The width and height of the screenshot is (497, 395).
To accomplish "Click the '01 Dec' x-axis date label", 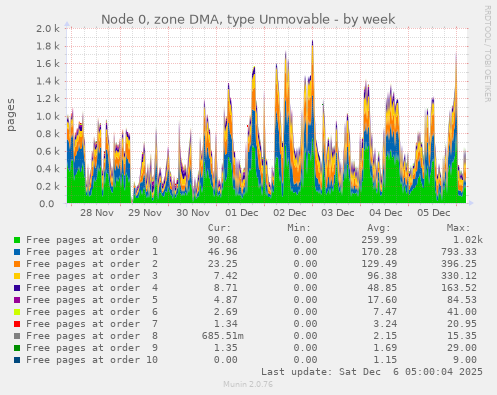I will (x=242, y=213).
